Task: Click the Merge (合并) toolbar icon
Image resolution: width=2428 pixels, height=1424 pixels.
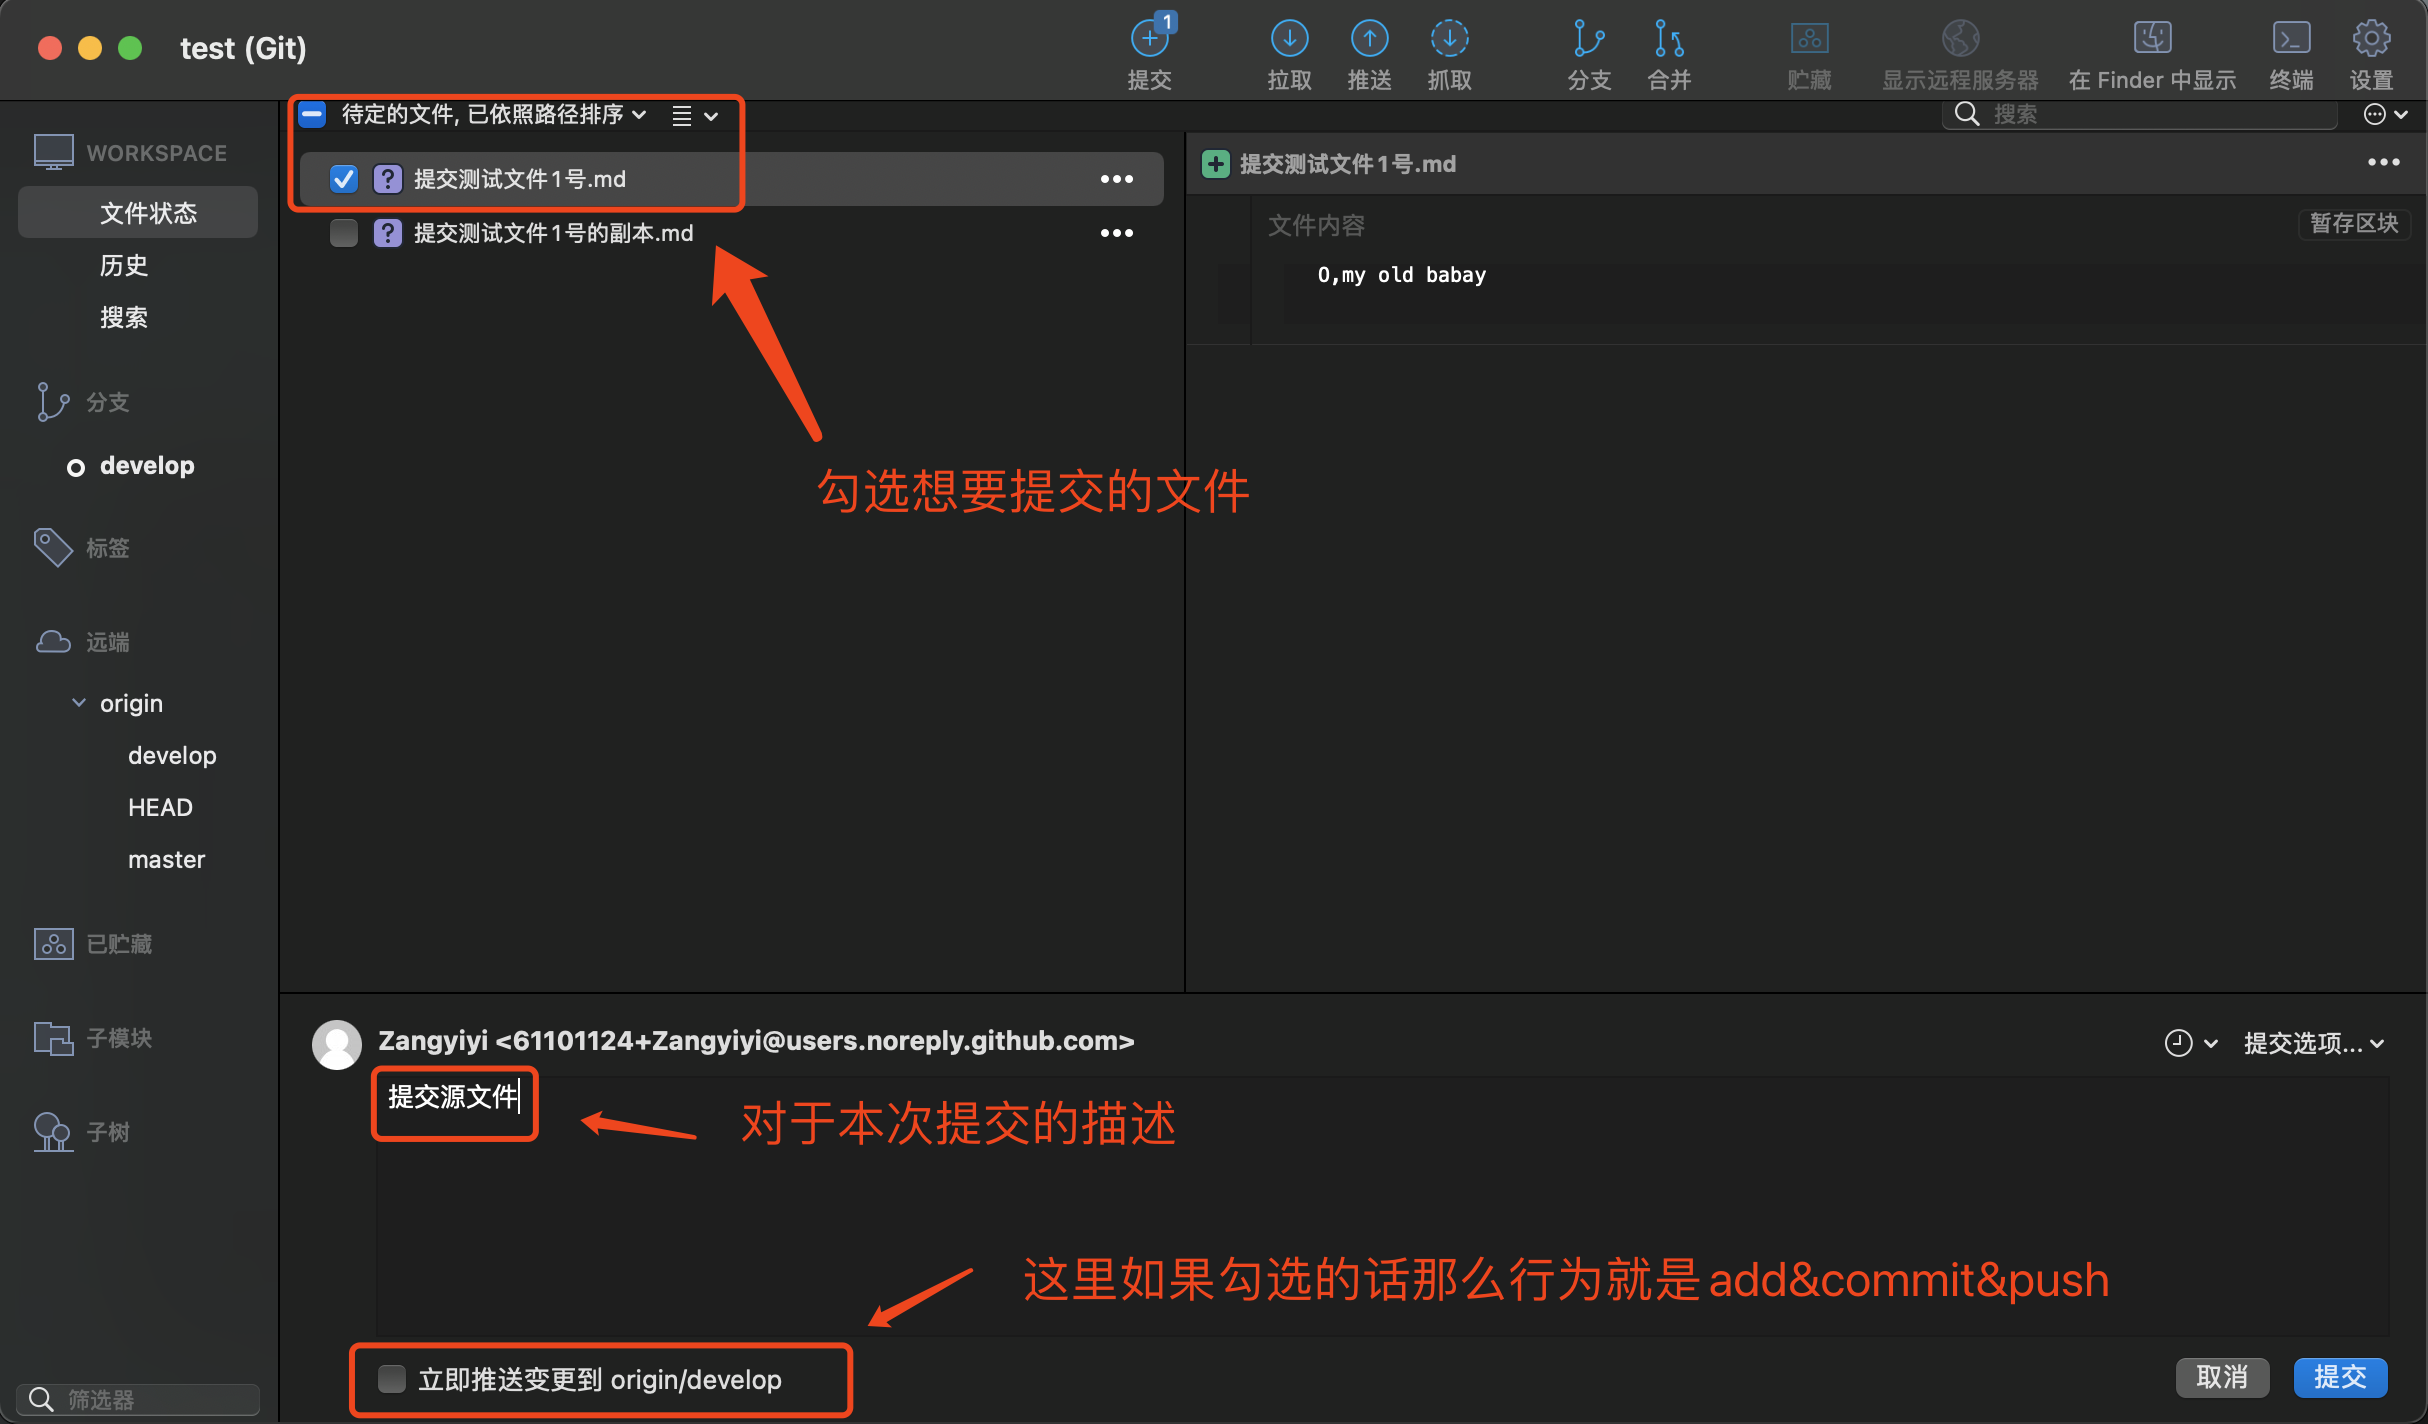Action: point(1668,40)
